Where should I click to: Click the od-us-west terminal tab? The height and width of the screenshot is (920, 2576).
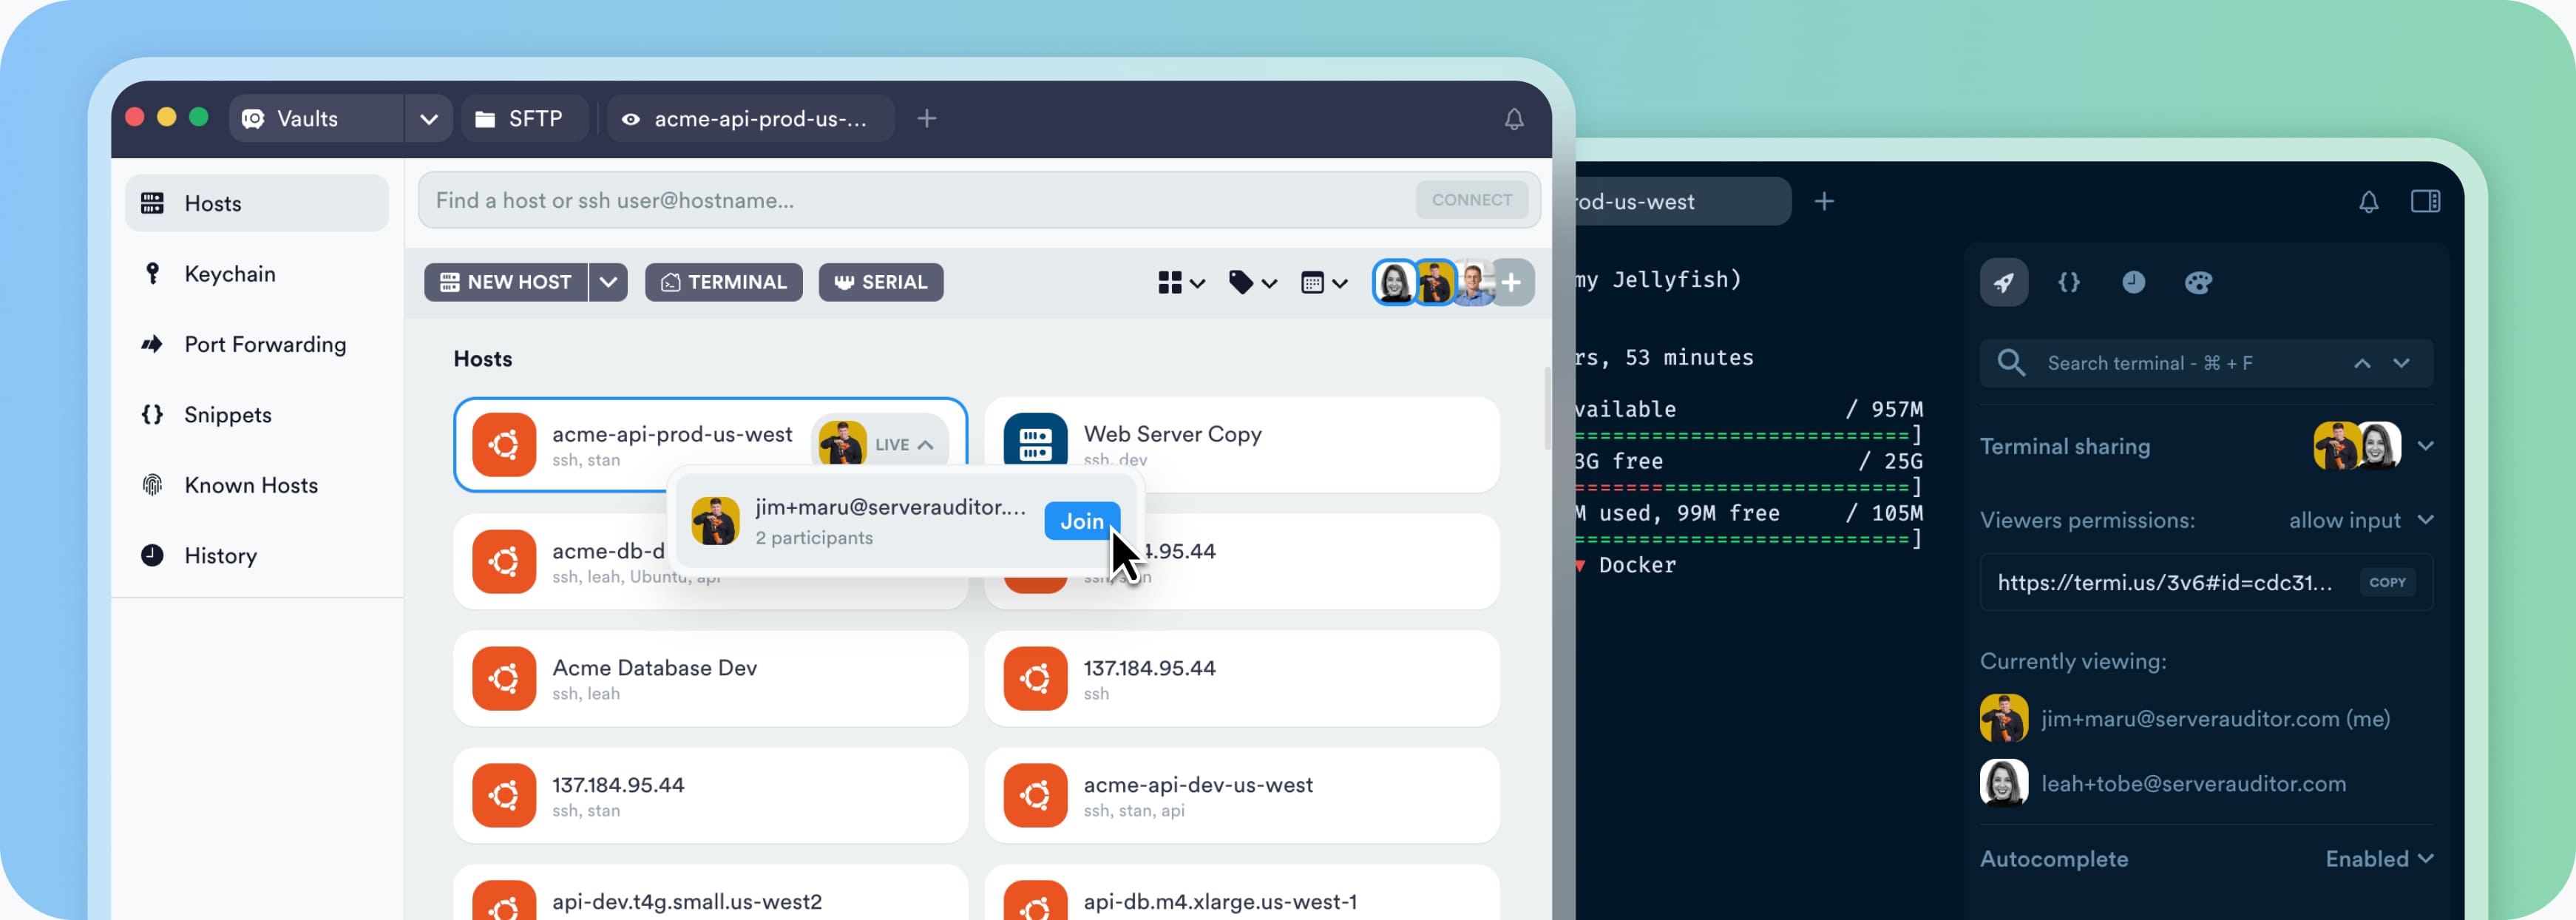coord(1683,201)
